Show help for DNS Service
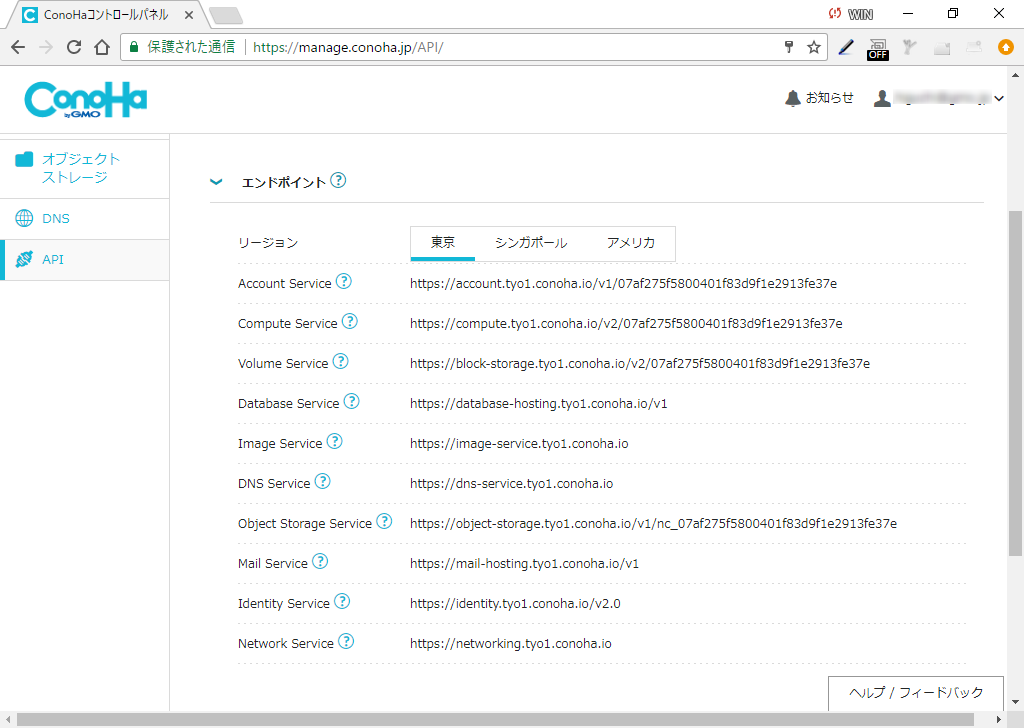 click(323, 481)
